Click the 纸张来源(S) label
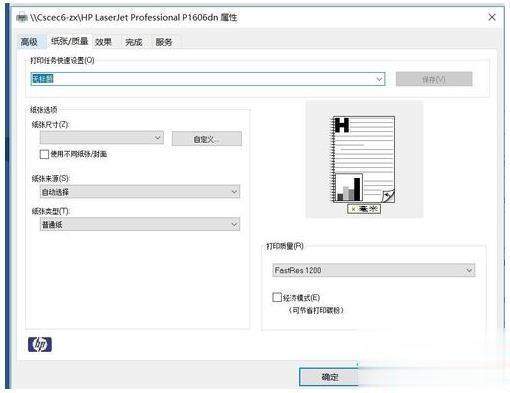 tap(51, 179)
